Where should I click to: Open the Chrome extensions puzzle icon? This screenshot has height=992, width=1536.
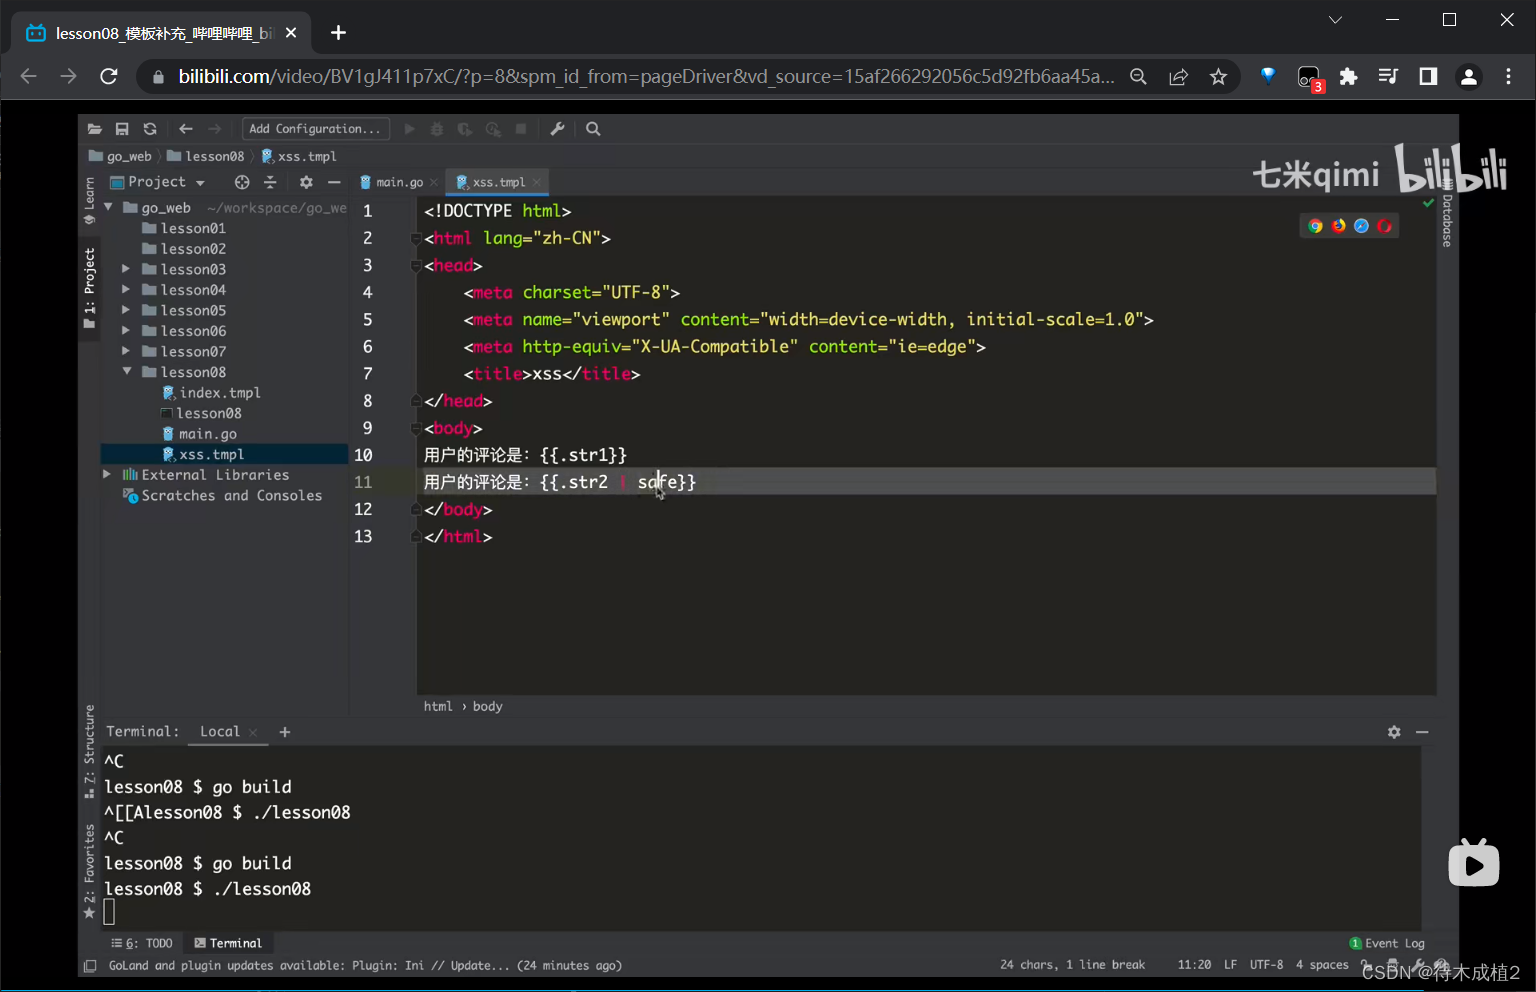[x=1349, y=77]
